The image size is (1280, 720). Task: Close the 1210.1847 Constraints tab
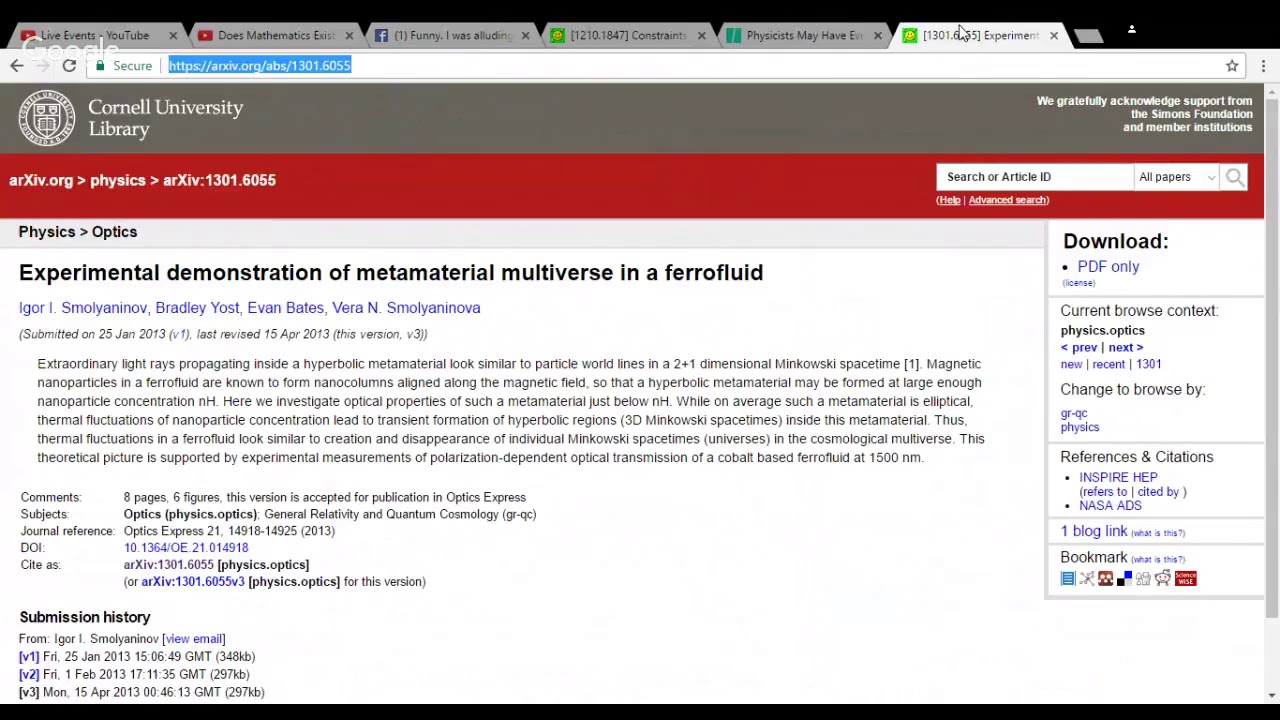[x=701, y=36]
